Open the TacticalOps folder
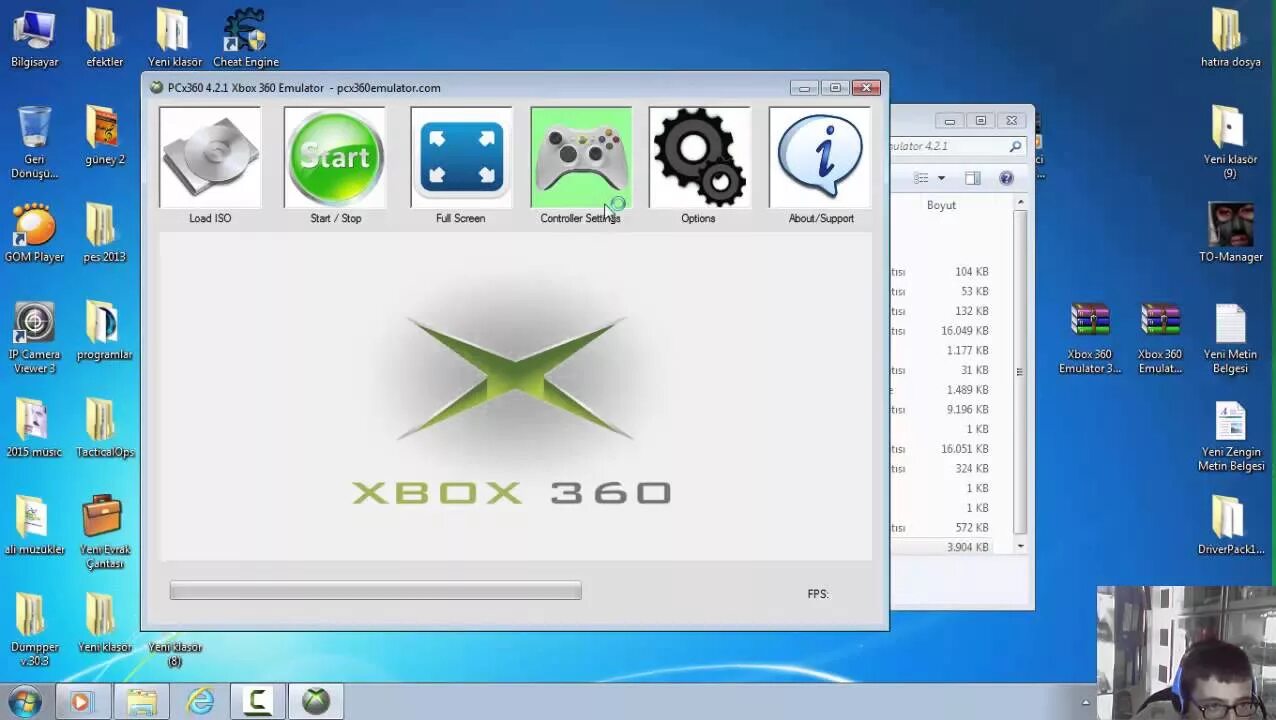 coord(104,427)
